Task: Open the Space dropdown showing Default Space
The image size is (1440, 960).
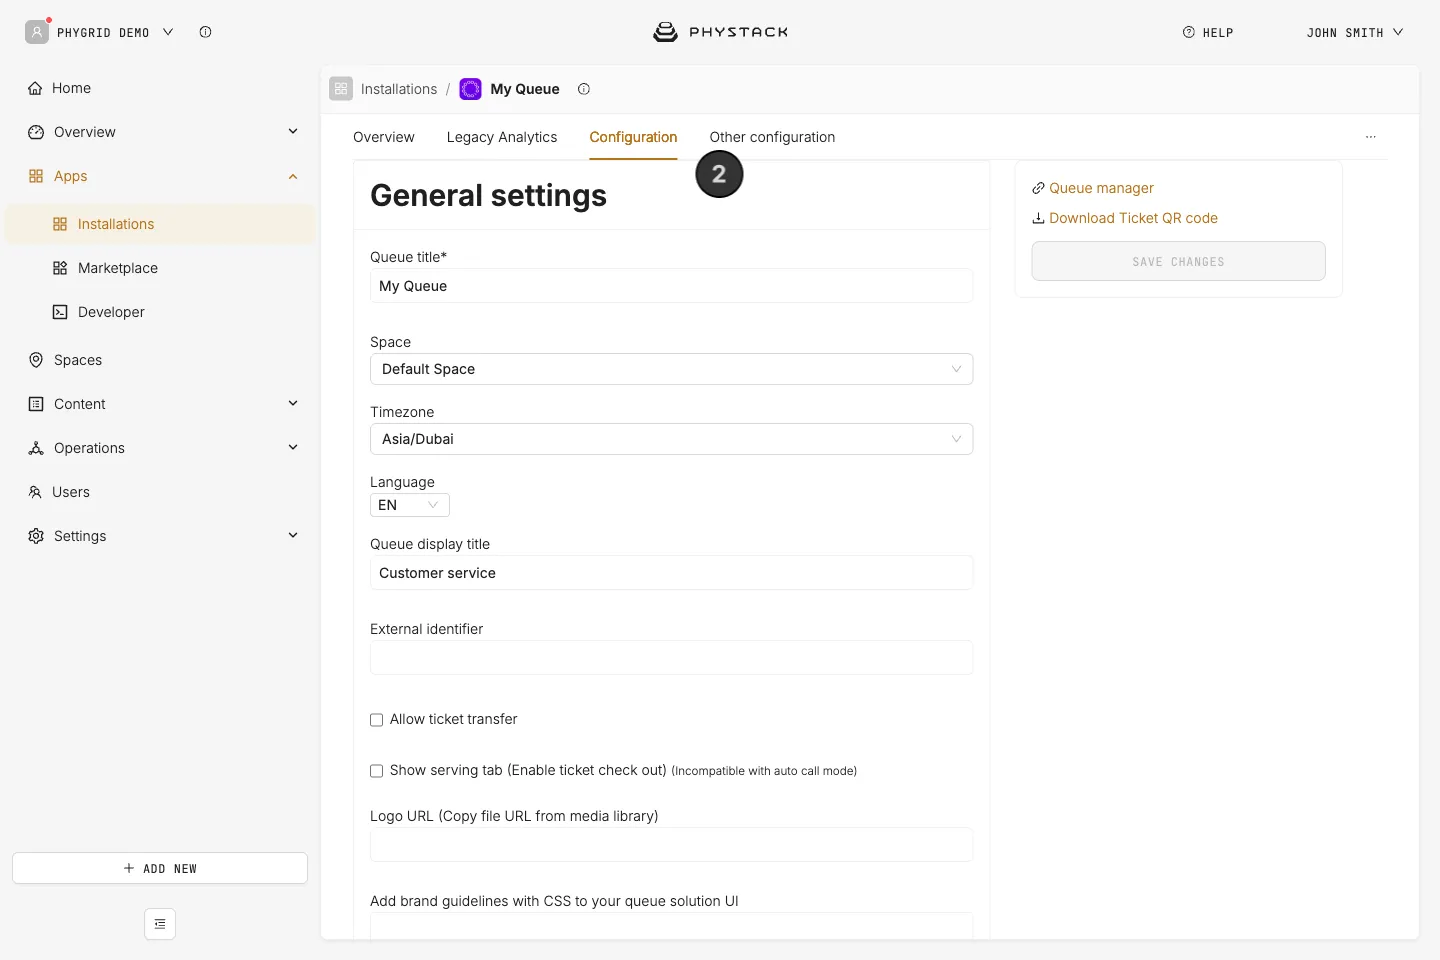Action: click(671, 369)
